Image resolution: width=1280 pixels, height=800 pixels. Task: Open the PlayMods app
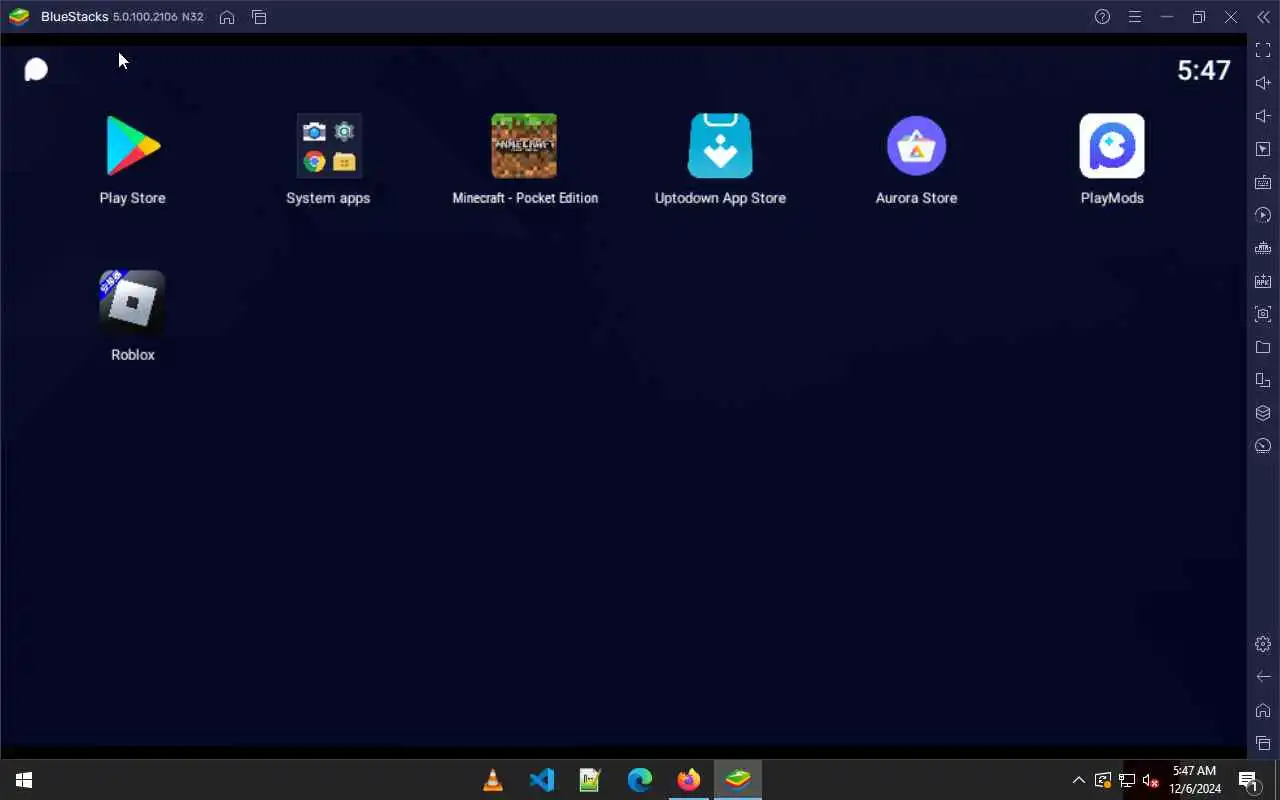(1112, 146)
